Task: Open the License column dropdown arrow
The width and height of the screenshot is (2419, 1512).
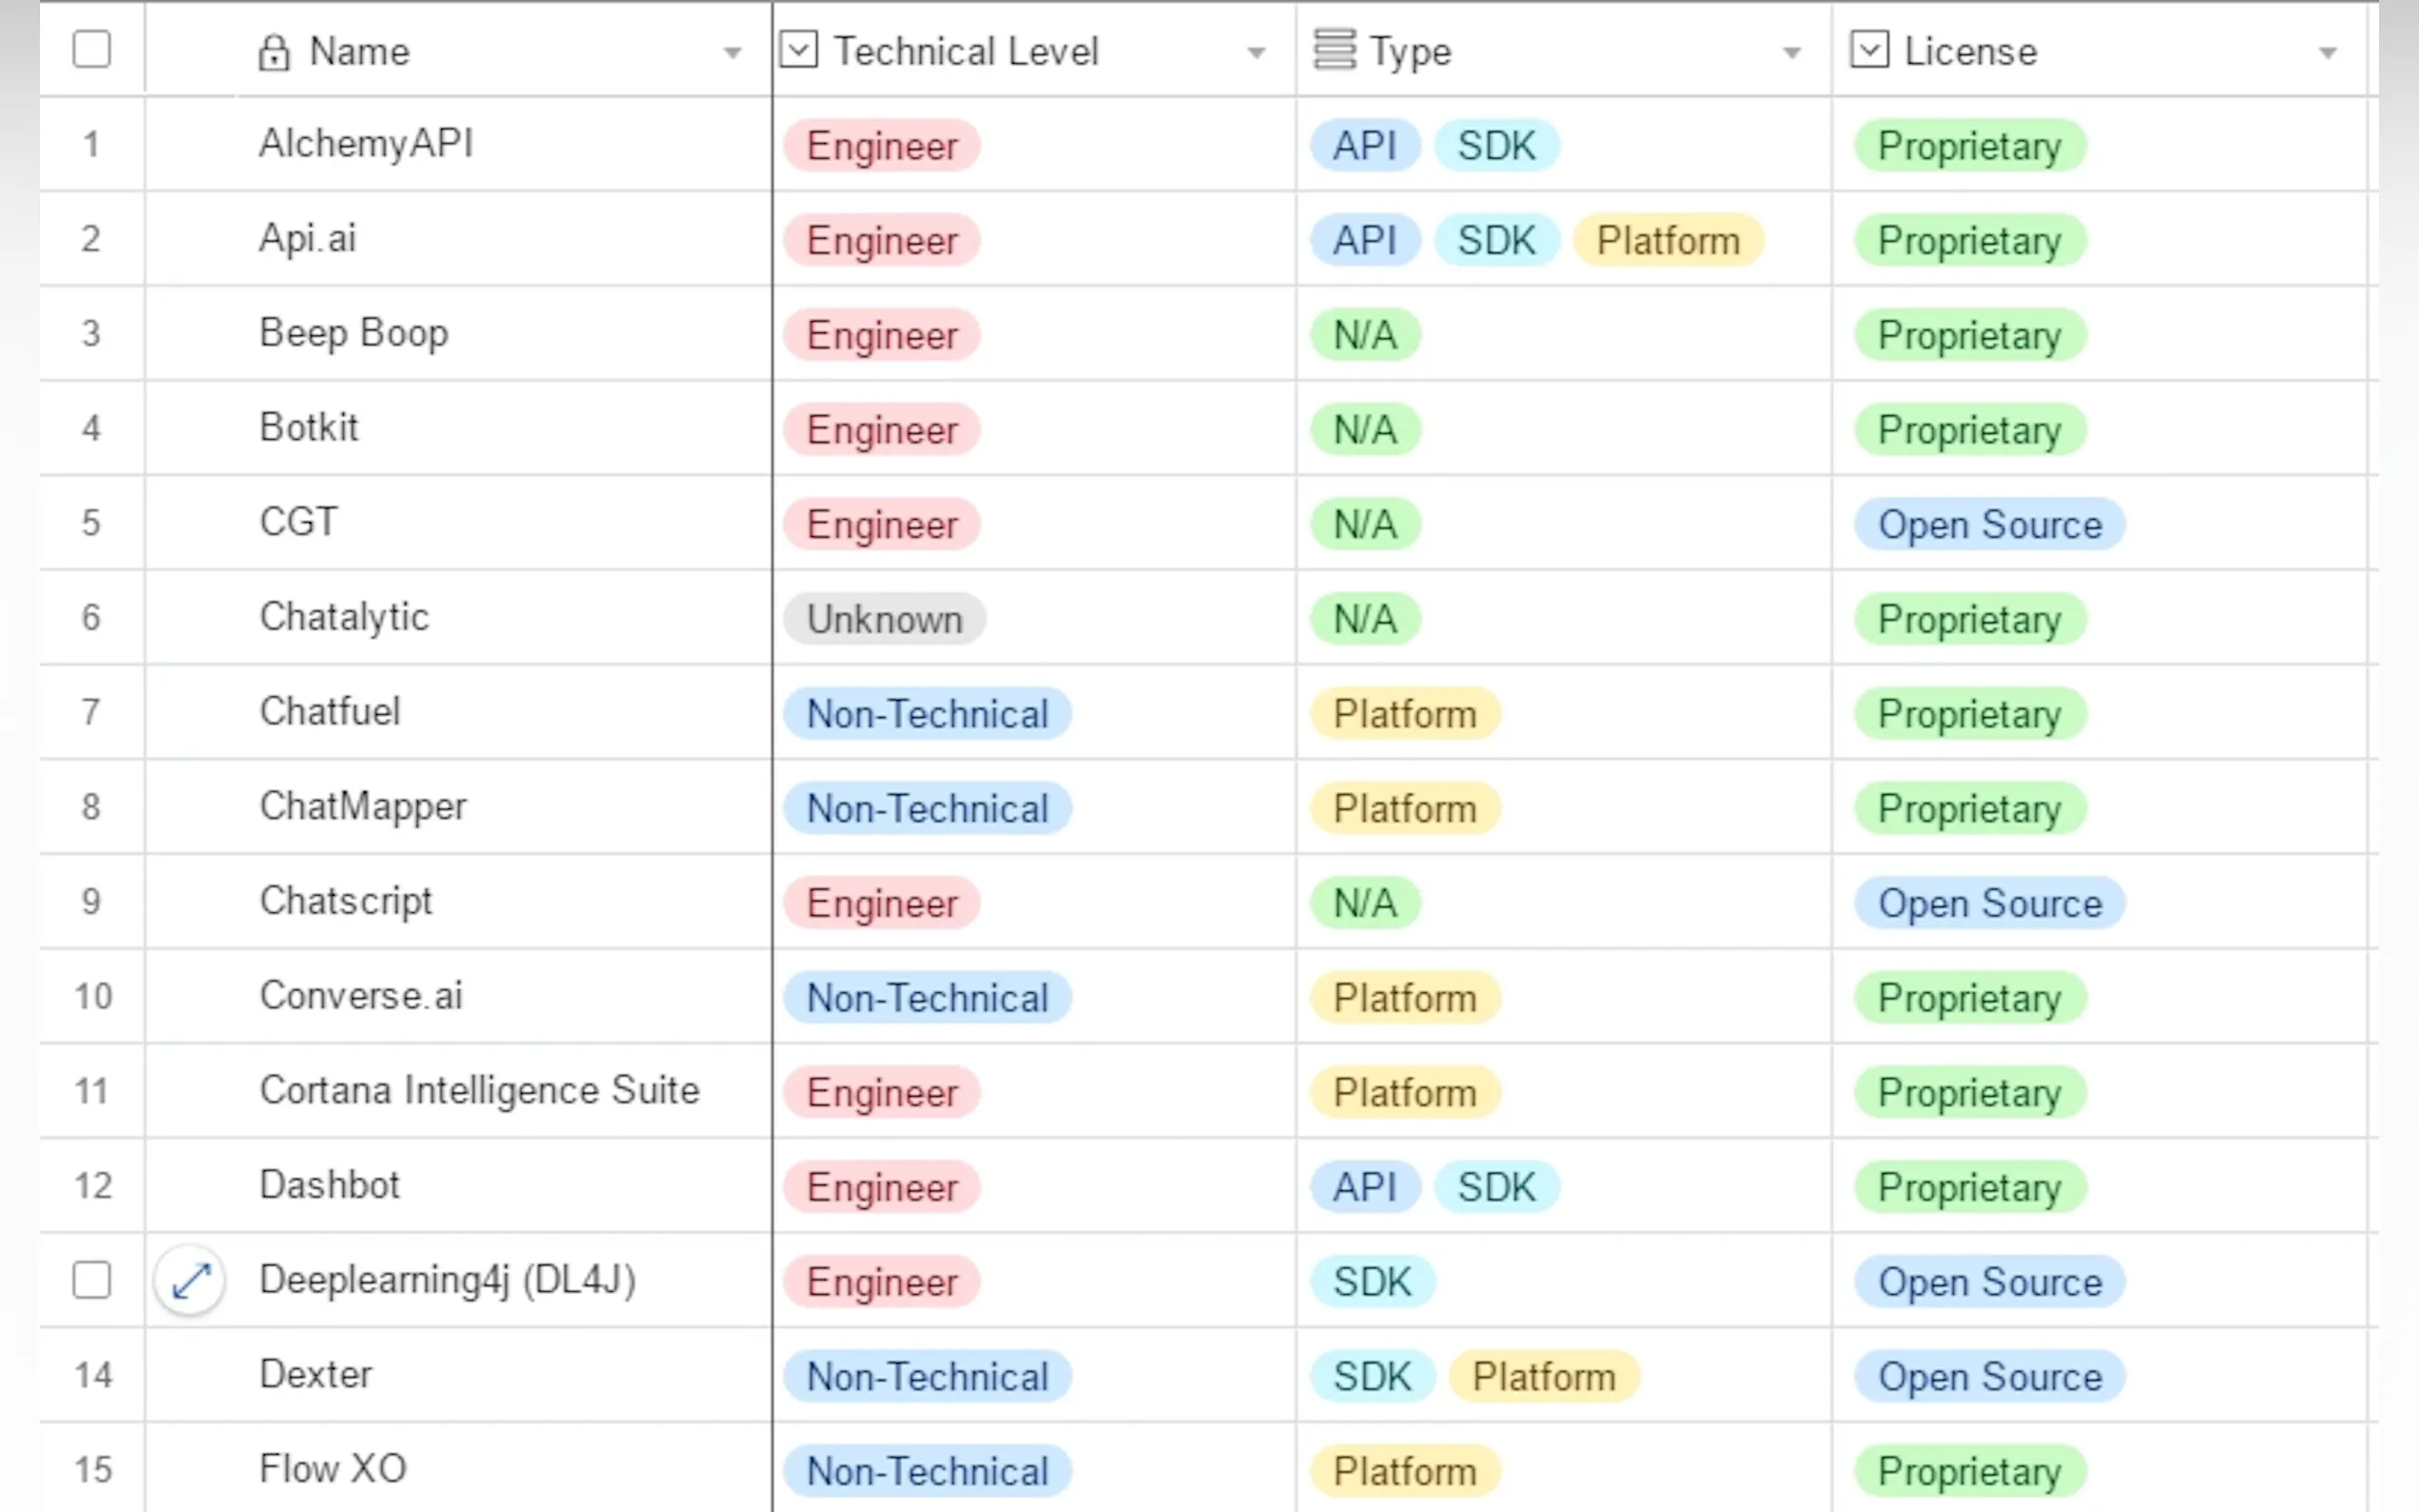Action: pos(2327,53)
